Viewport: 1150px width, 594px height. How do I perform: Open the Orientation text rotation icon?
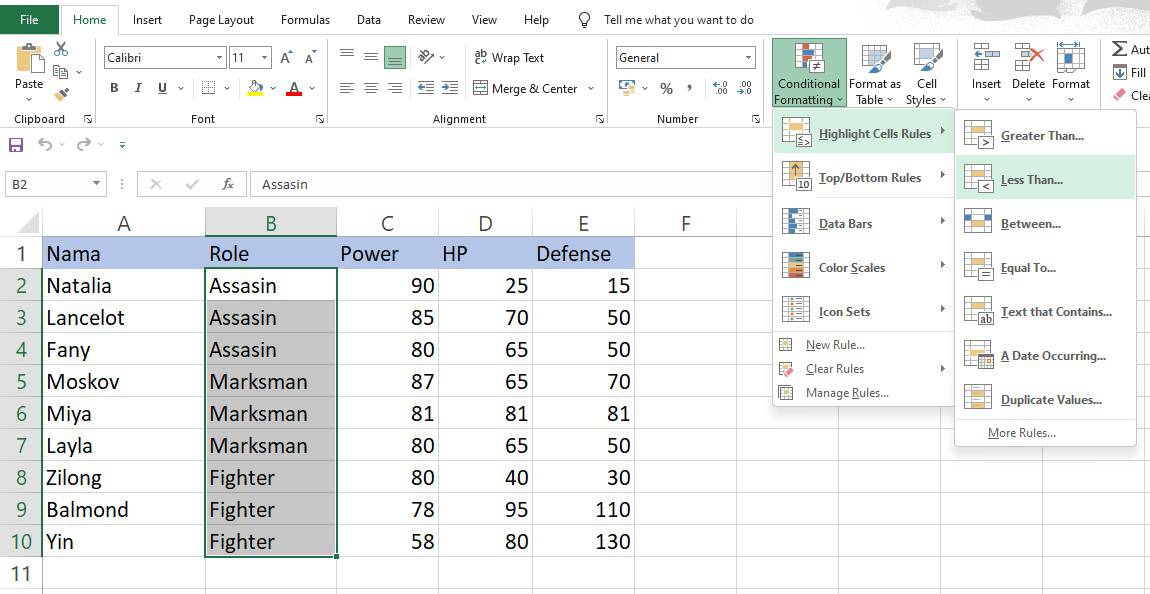[x=427, y=57]
